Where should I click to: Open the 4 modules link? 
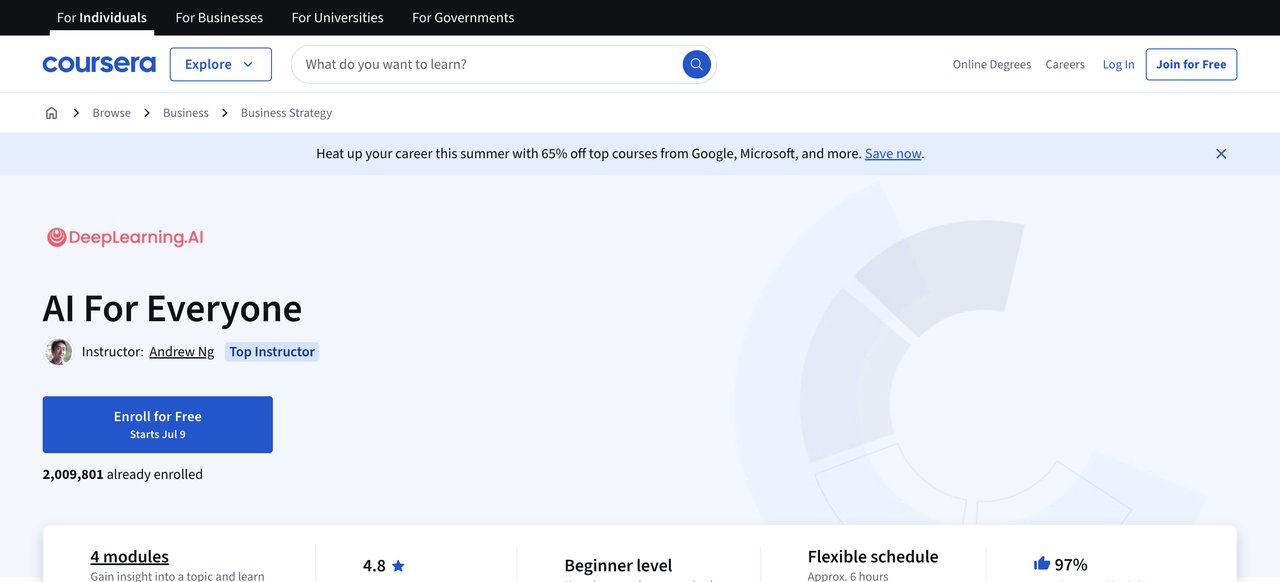129,557
